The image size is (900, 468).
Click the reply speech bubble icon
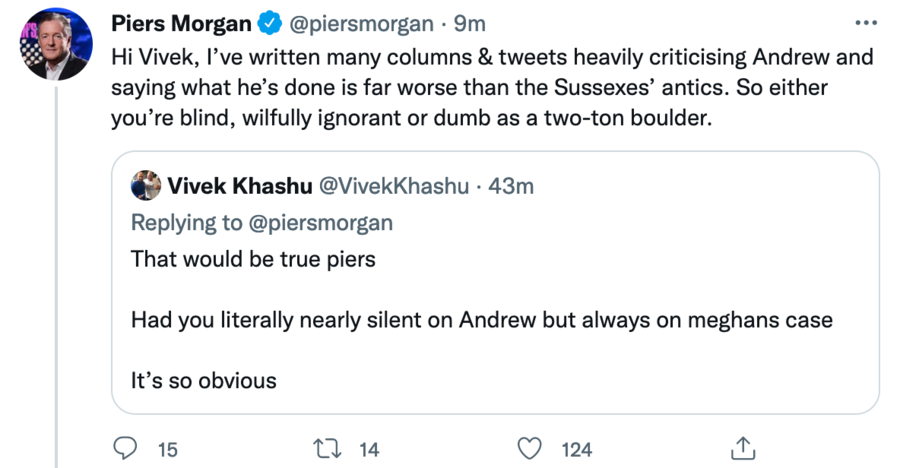point(124,449)
